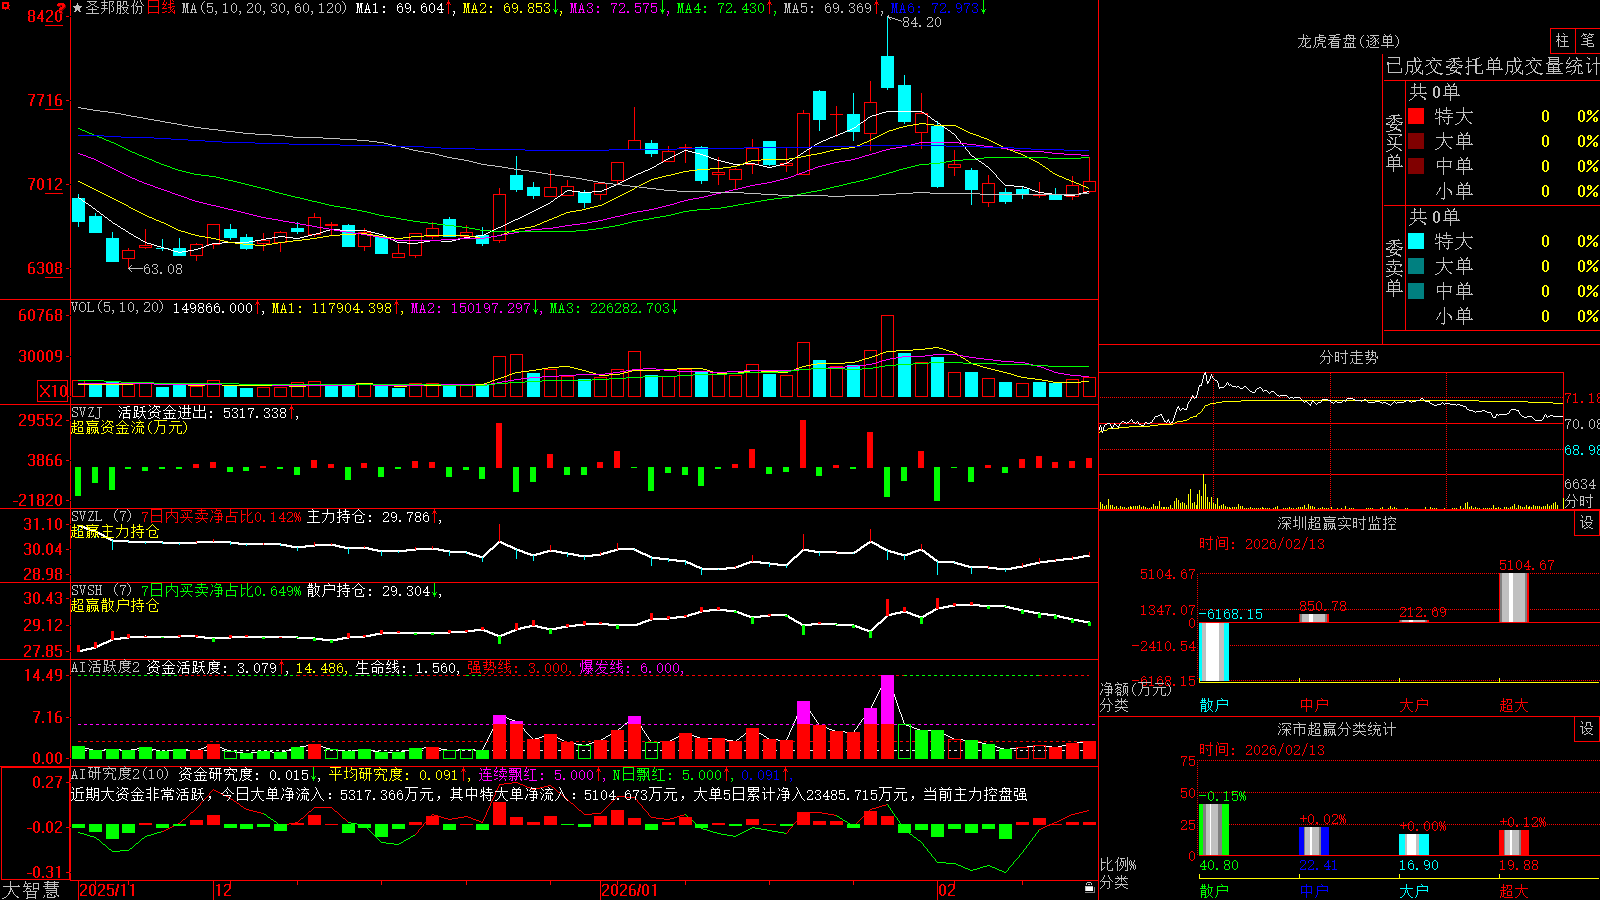The height and width of the screenshot is (900, 1600).
Task: Toggle the 比例% 分类 display label
Action: coord(1118,873)
